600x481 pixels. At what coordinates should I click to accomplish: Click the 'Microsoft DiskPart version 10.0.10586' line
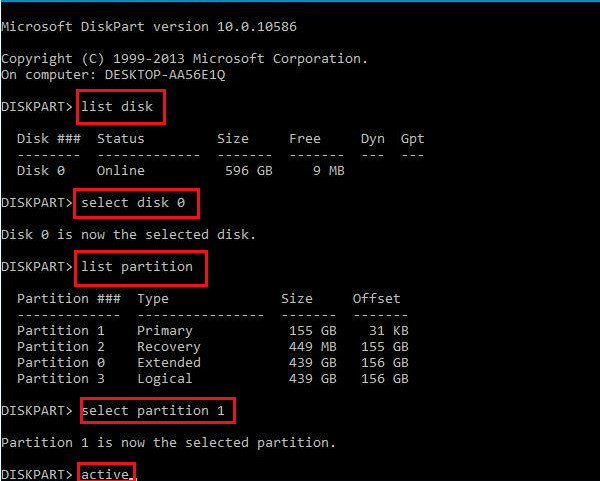pos(148,27)
